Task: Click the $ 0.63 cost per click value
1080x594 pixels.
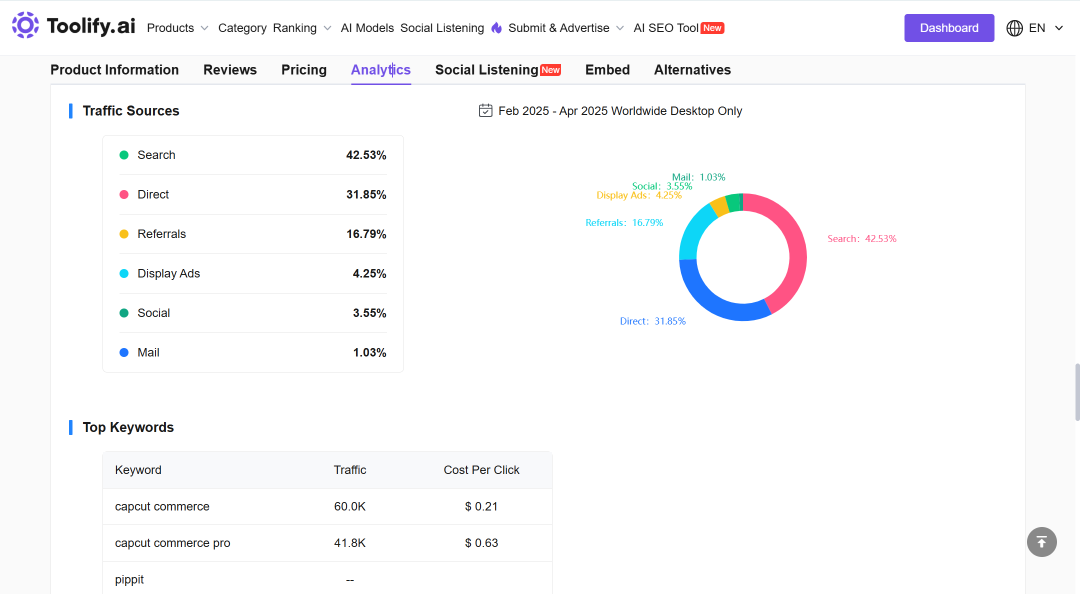Action: click(481, 543)
